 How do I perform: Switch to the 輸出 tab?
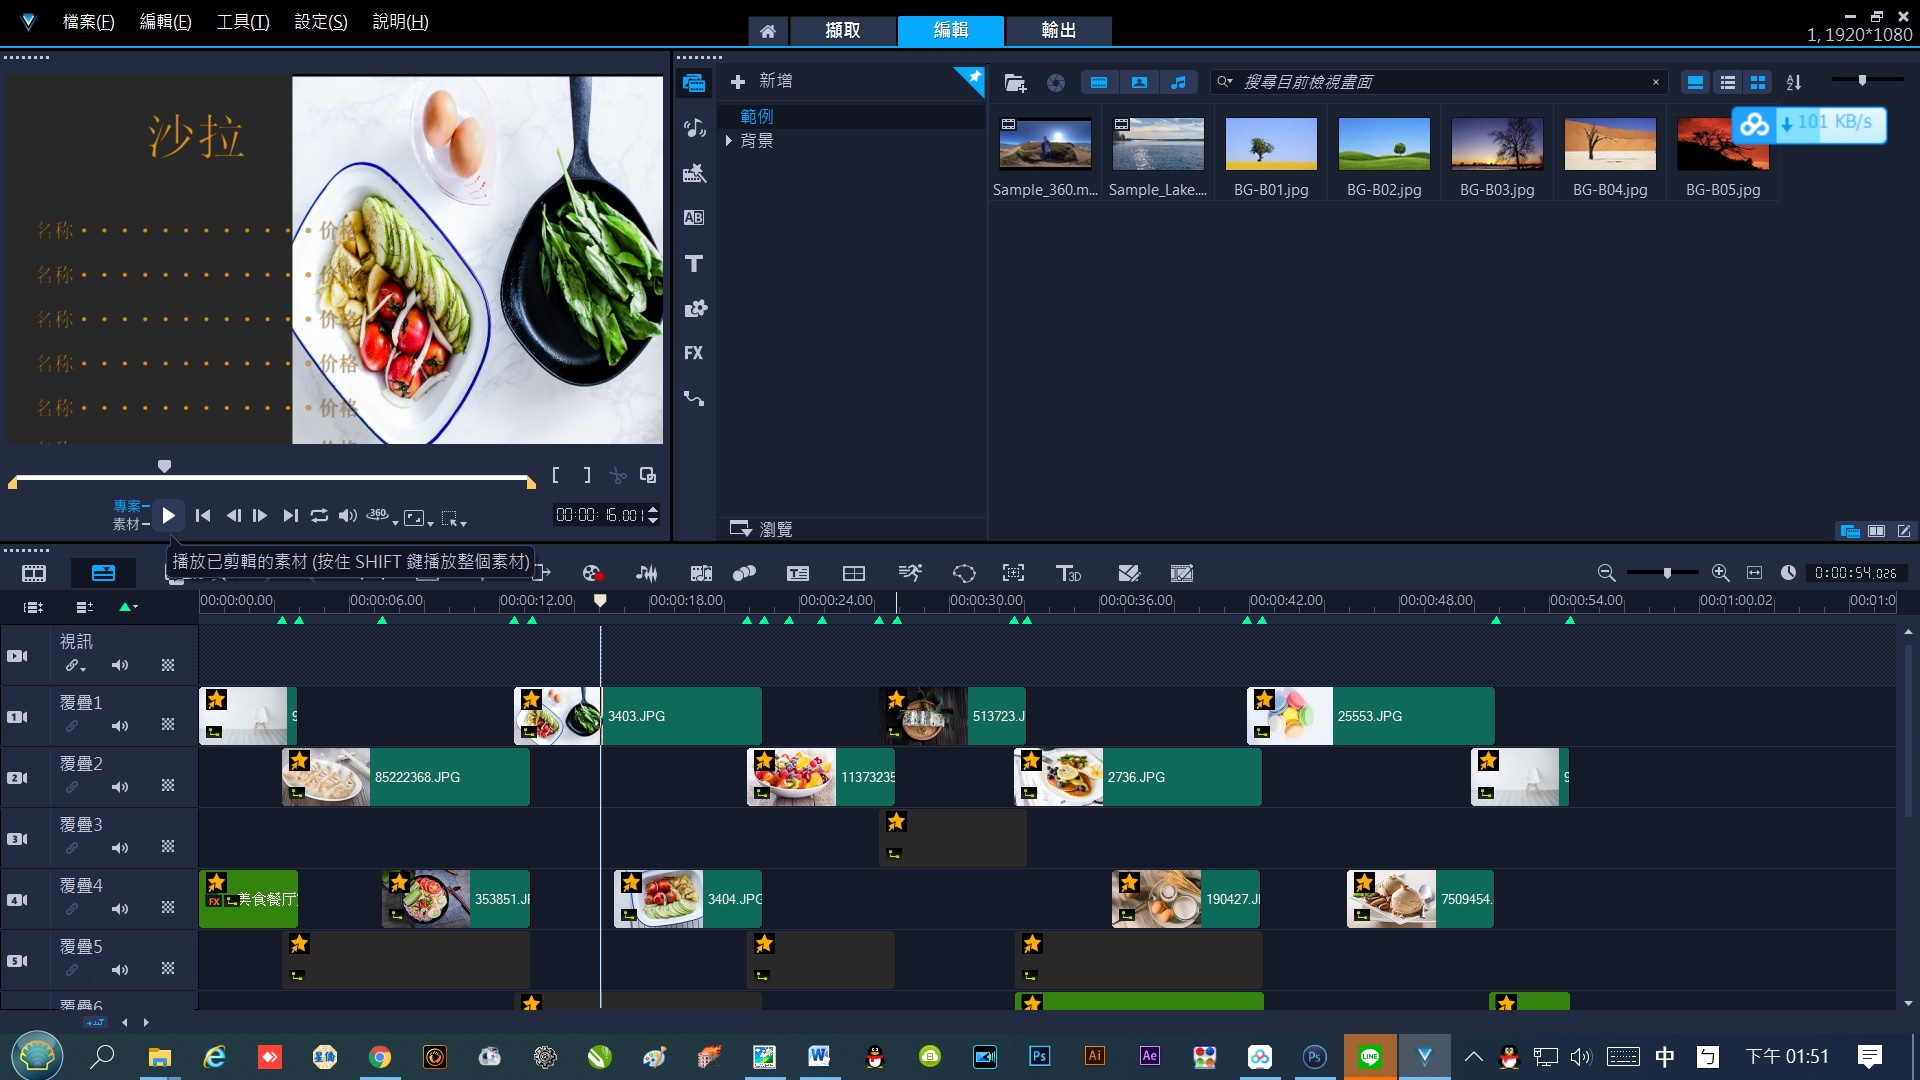[x=1058, y=31]
